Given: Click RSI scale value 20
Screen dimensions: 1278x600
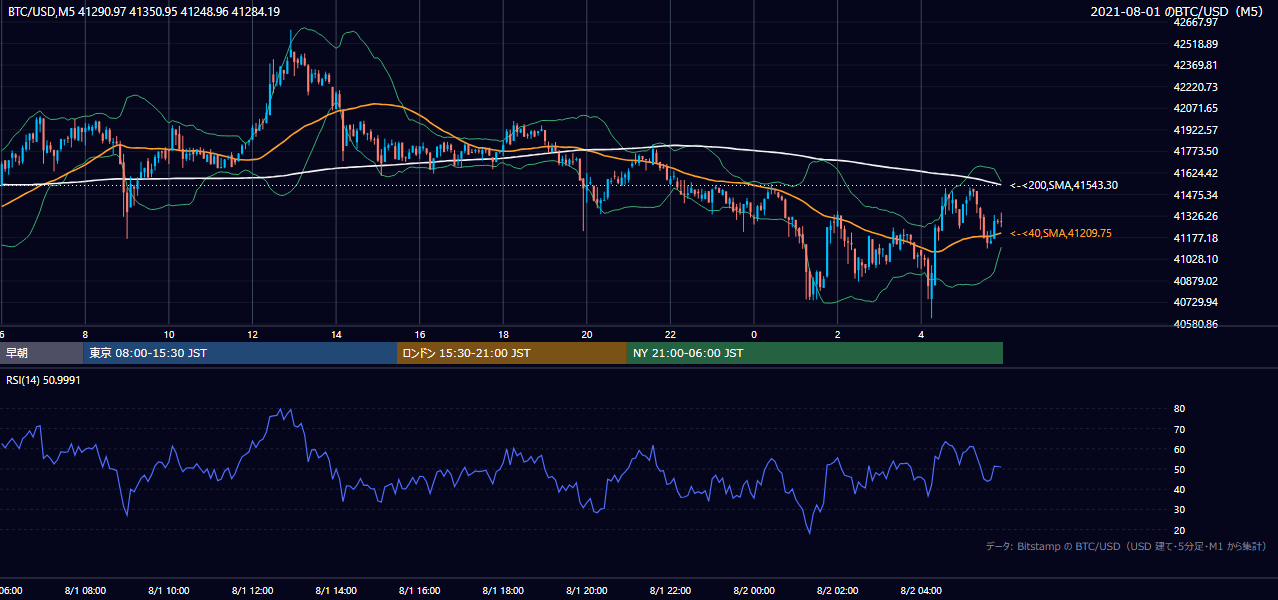Looking at the screenshot, I should (1180, 530).
